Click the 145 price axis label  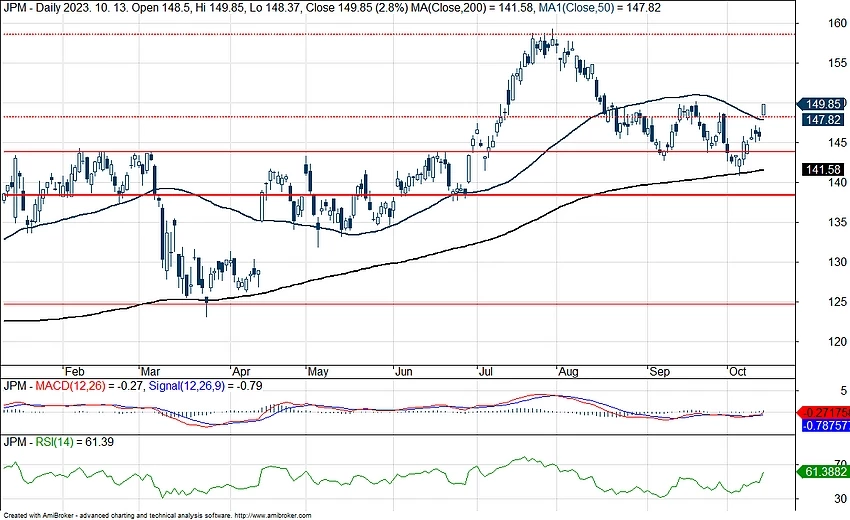(x=838, y=143)
